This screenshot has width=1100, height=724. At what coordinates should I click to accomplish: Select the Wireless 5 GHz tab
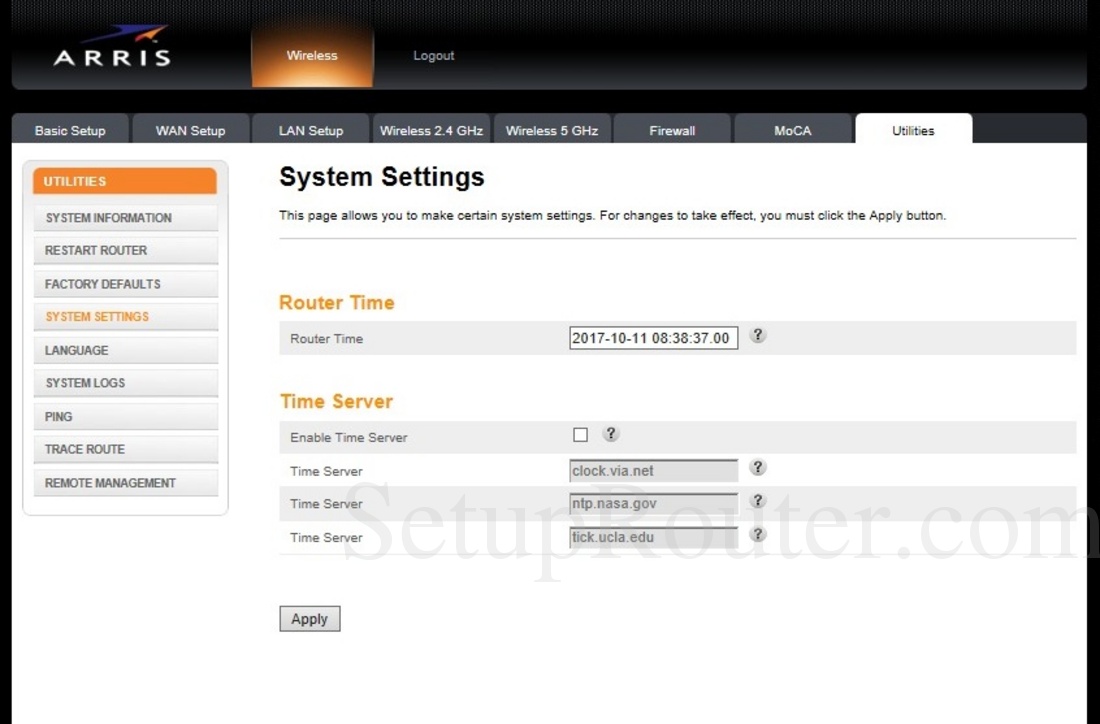coord(552,130)
